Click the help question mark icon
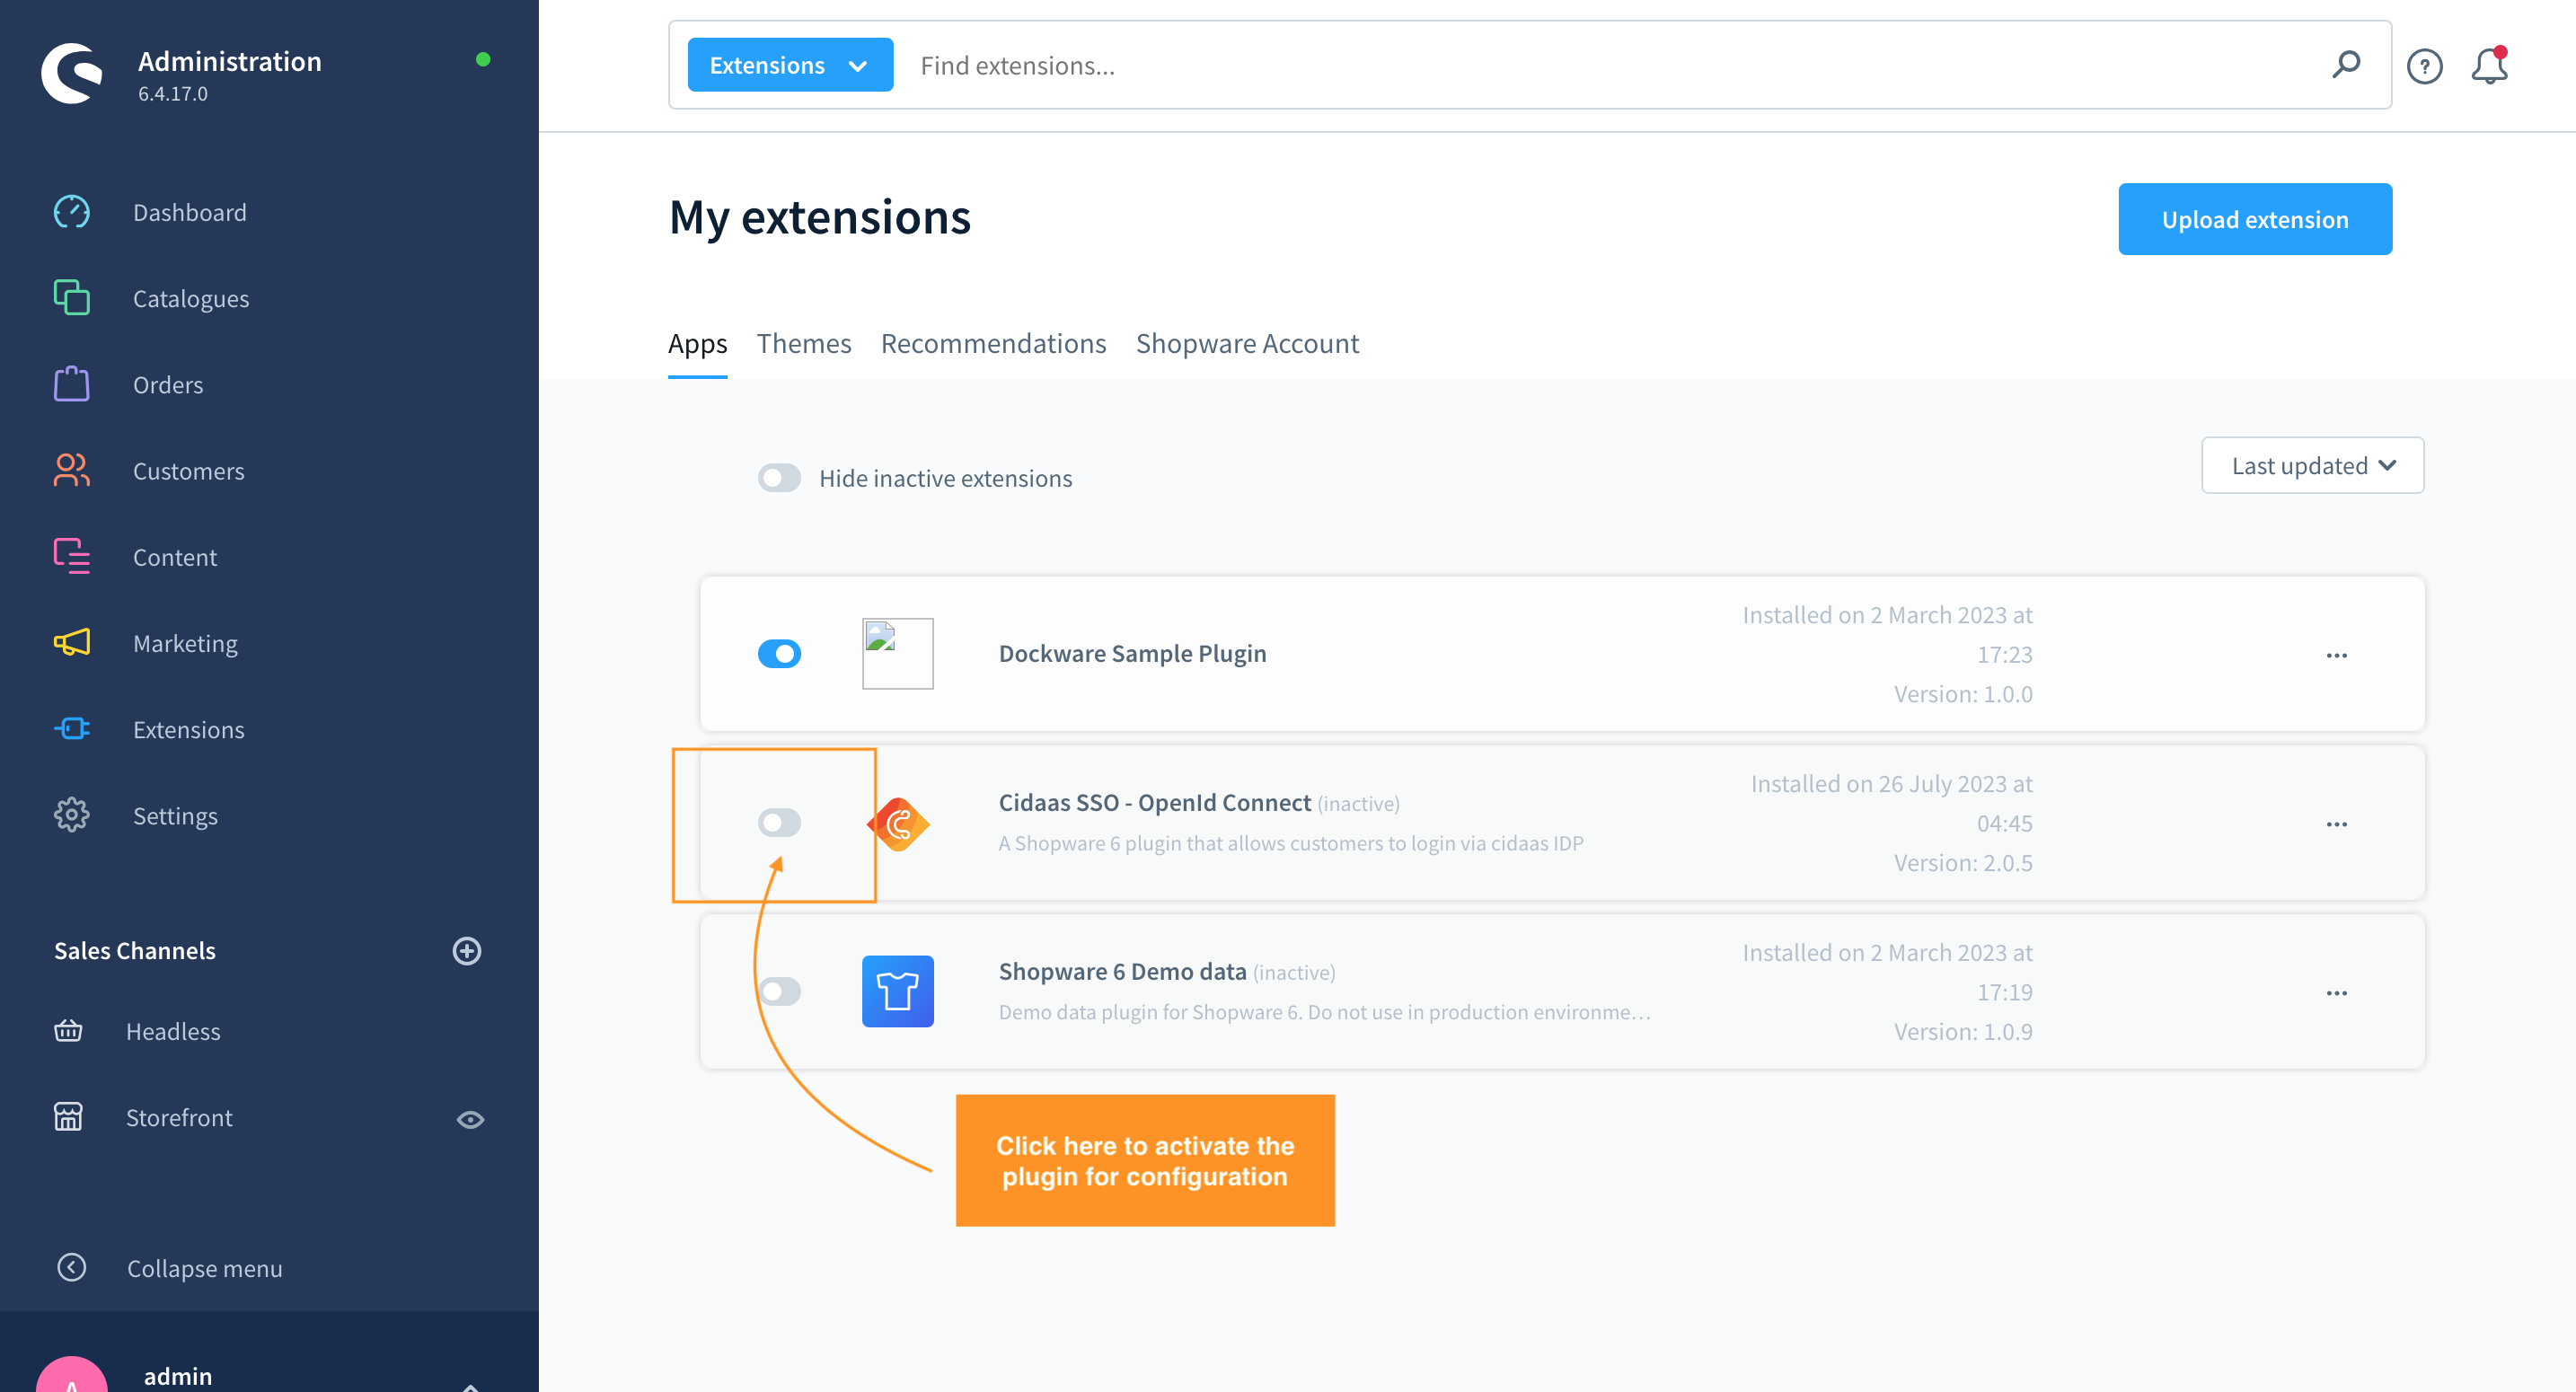 coord(2424,66)
